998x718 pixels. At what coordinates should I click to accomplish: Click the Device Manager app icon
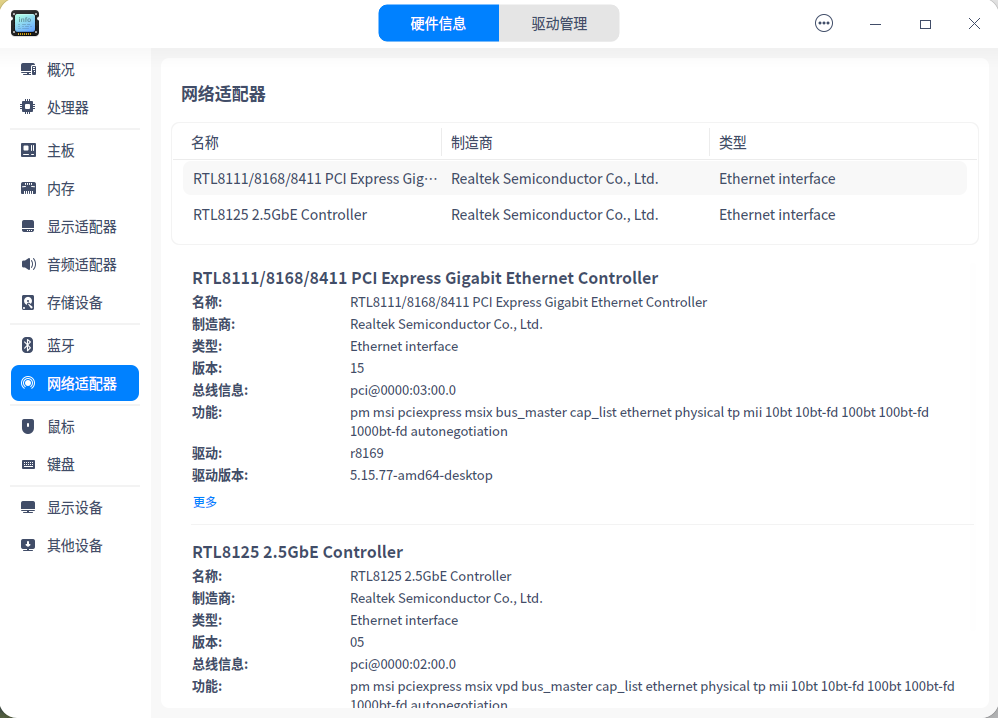(x=25, y=23)
